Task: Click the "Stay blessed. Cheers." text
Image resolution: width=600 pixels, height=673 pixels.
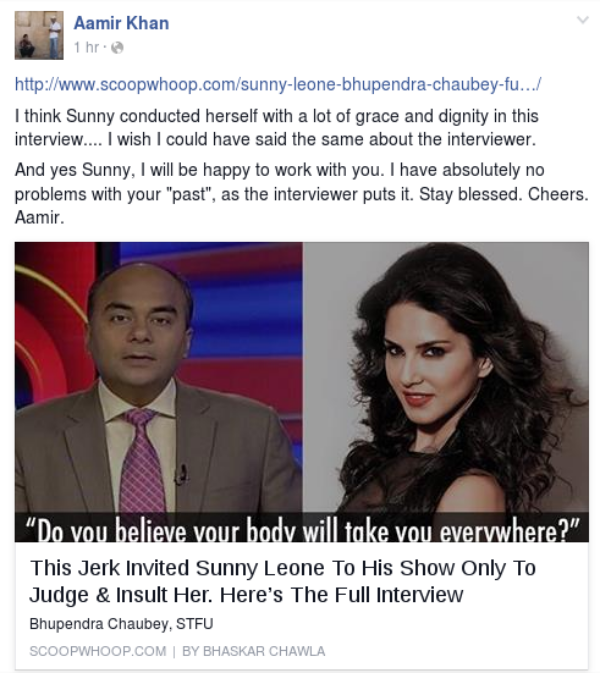Action: click(503, 194)
